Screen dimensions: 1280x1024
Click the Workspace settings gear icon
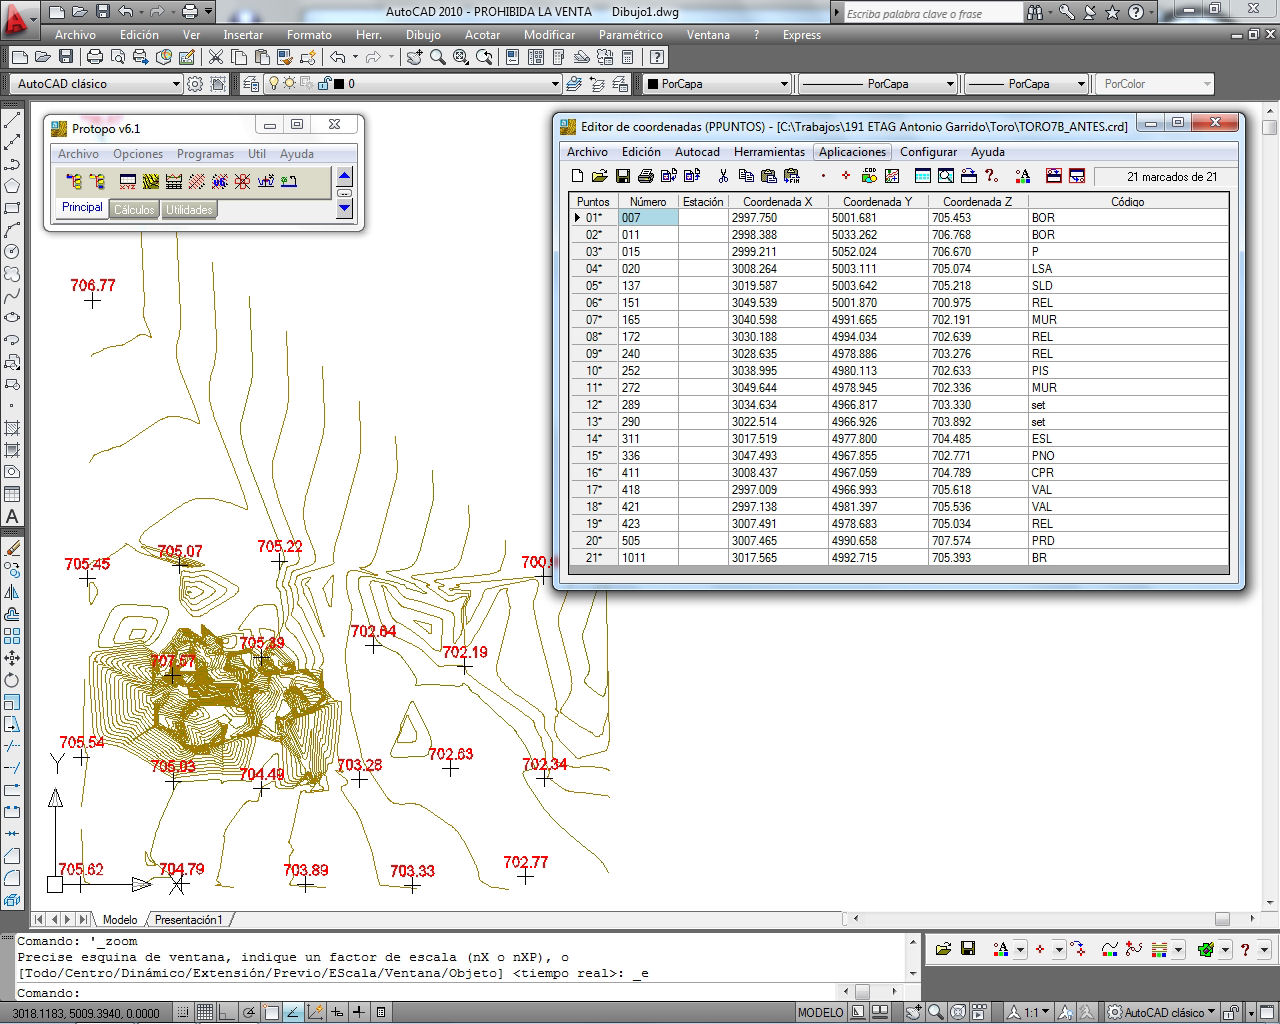pos(196,84)
